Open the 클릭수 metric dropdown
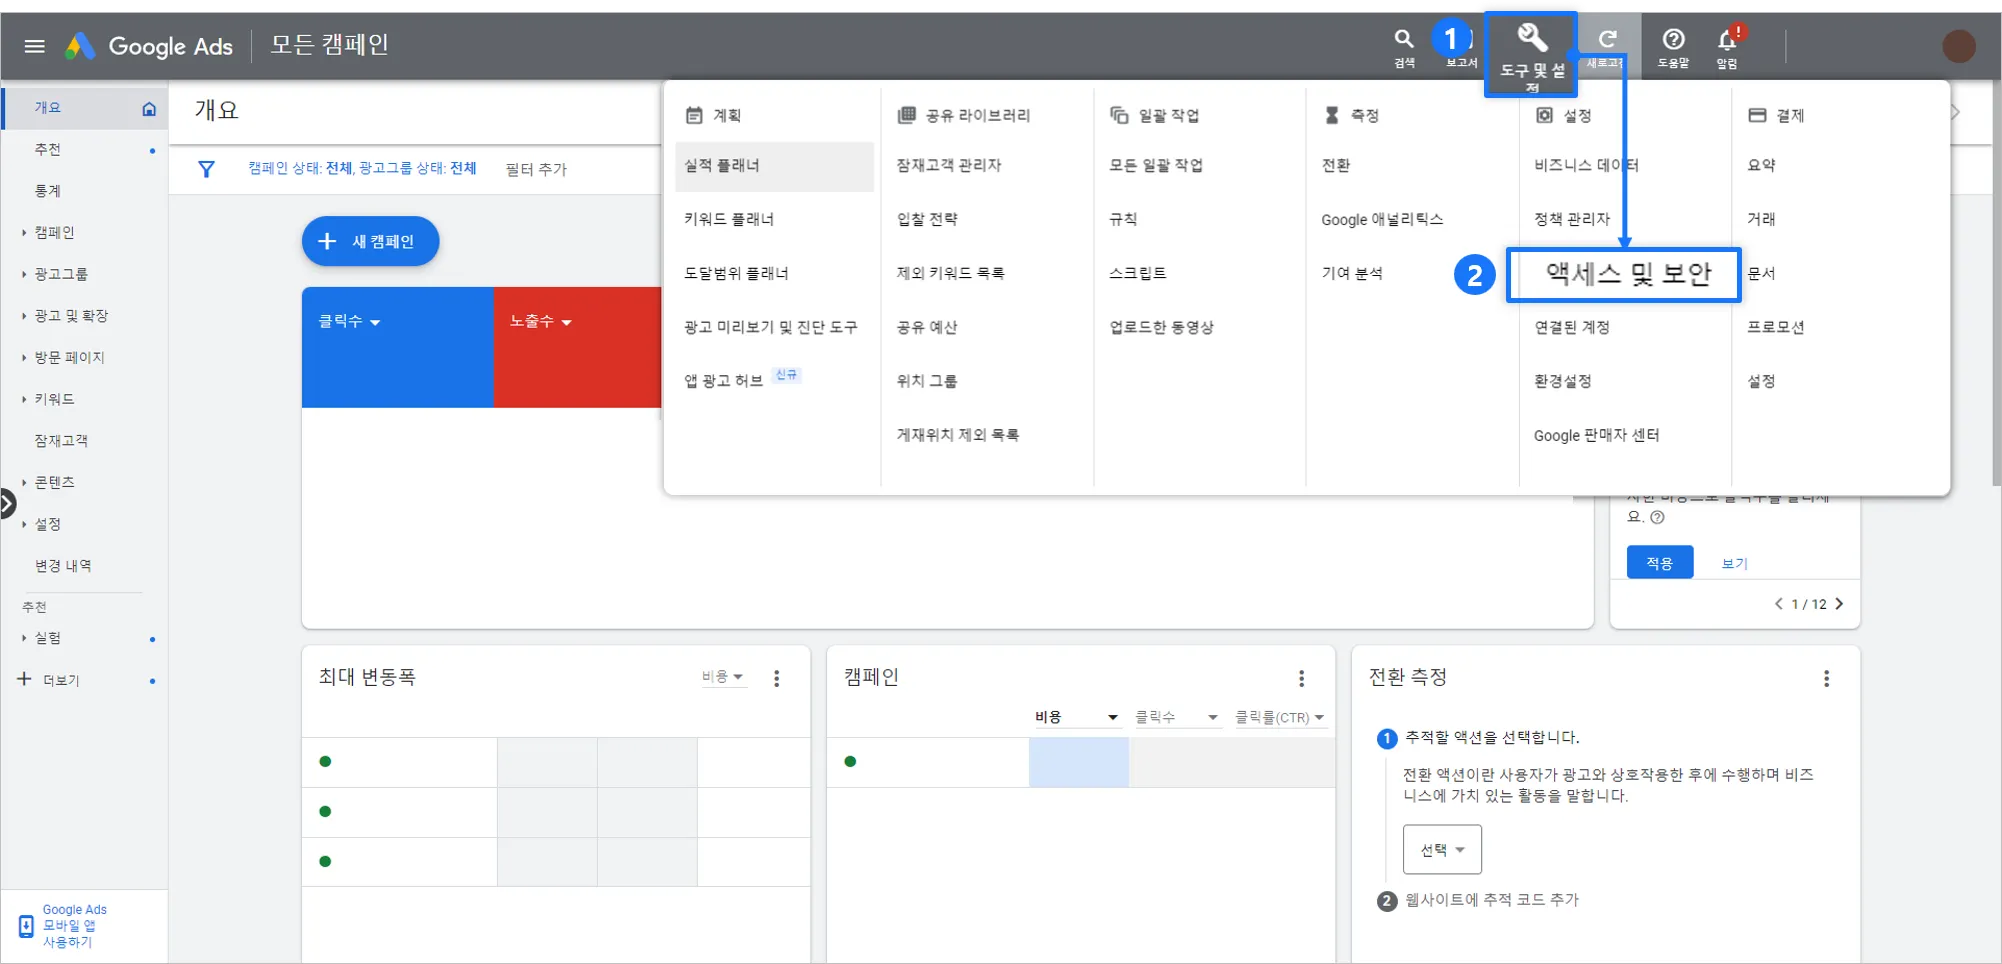Viewport: 2002px width, 964px height. pos(349,321)
